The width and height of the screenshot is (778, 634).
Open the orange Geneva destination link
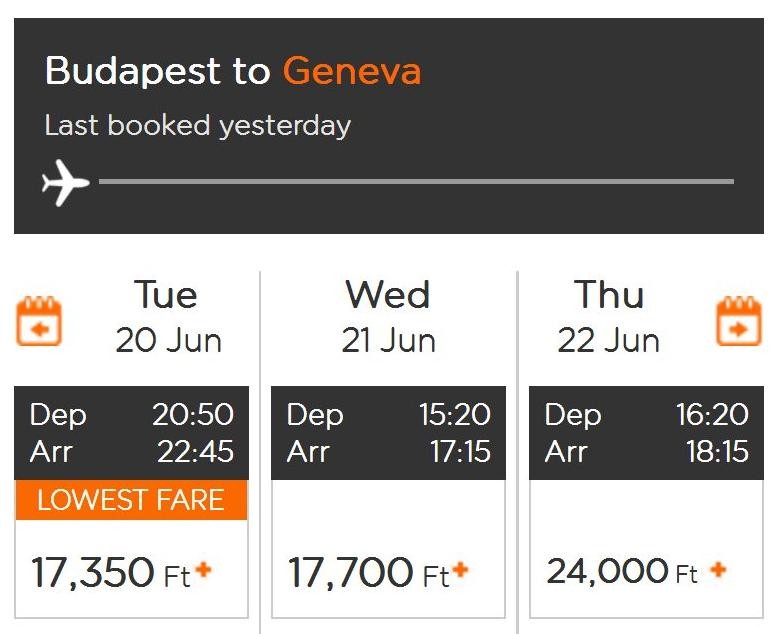[351, 72]
